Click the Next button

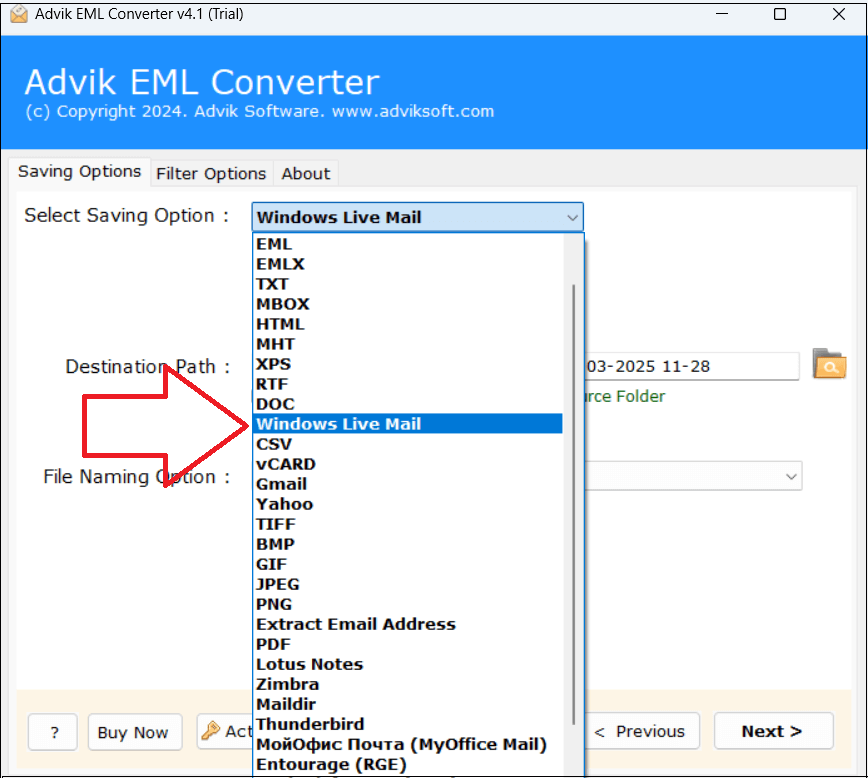coord(773,731)
